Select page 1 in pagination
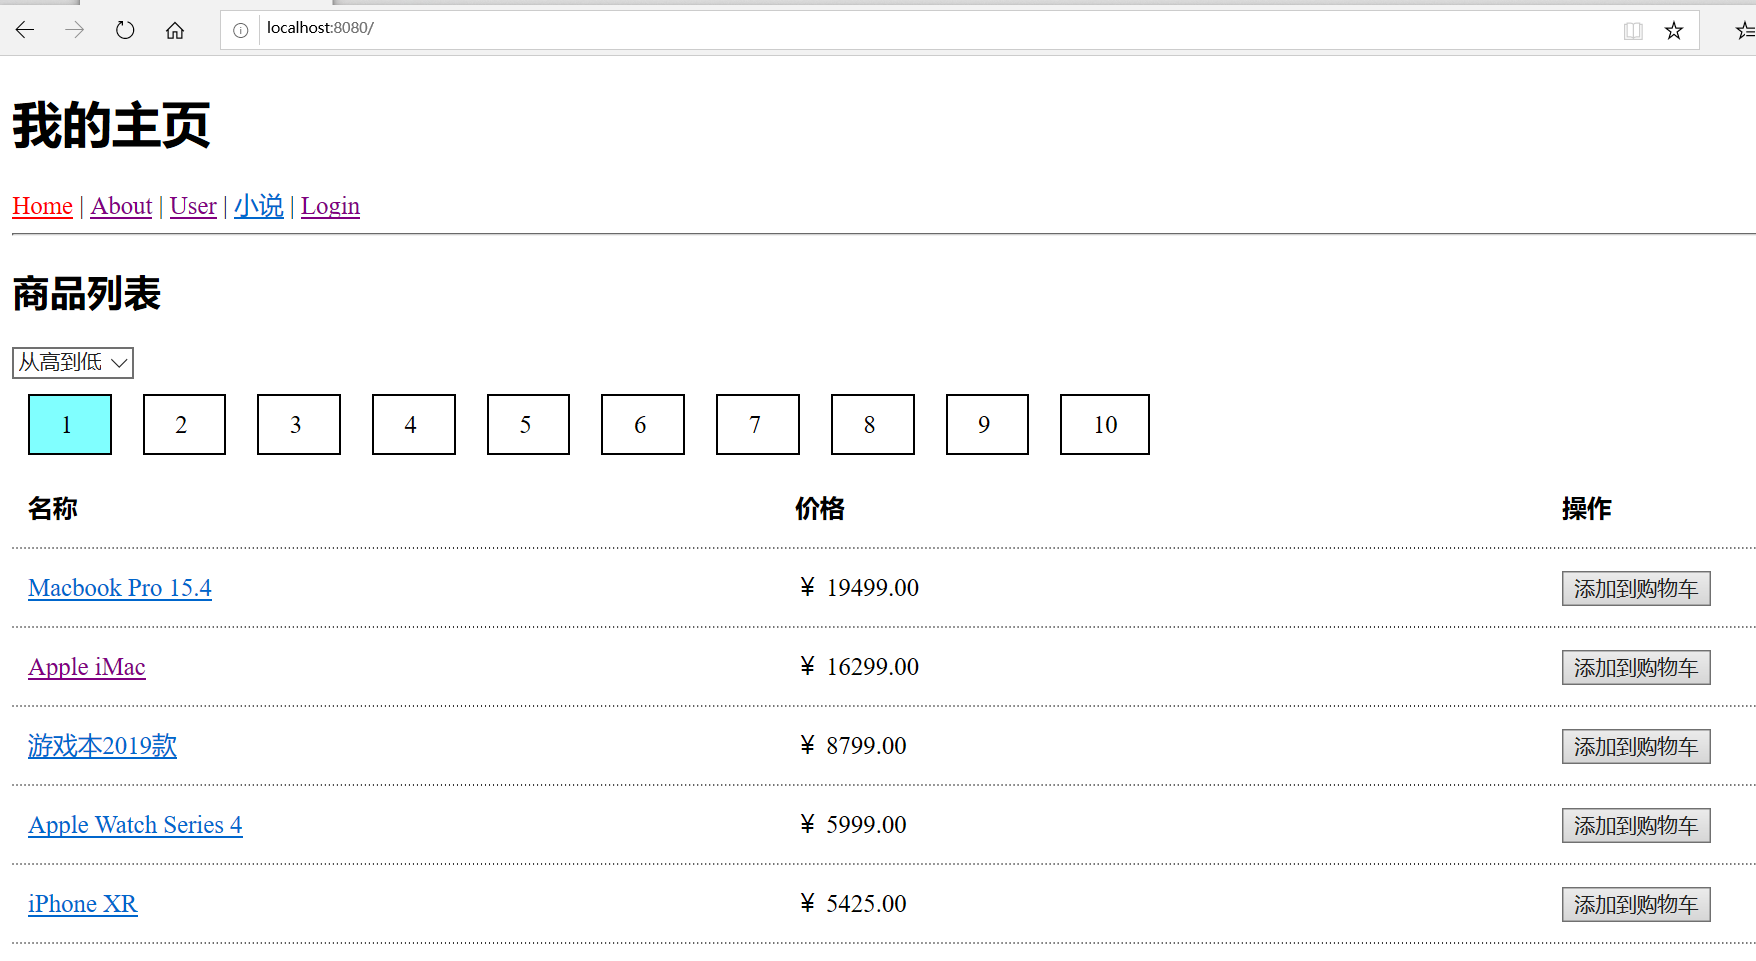The height and width of the screenshot is (961, 1756). (x=70, y=425)
